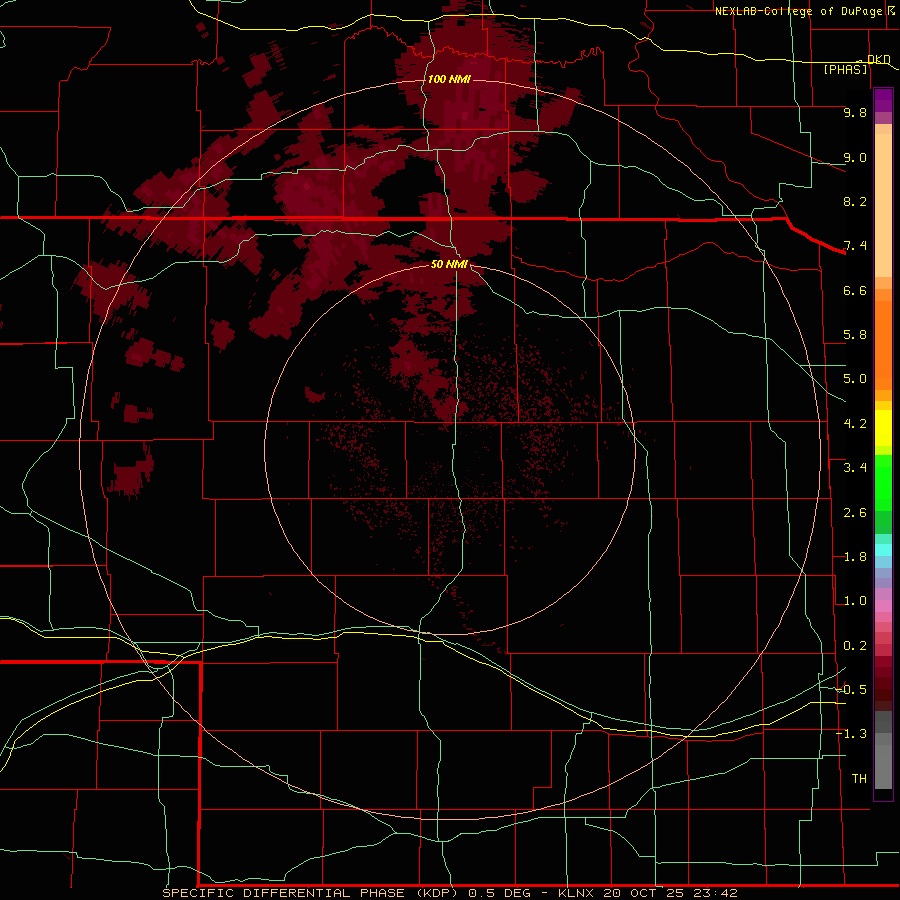The width and height of the screenshot is (900, 900).
Task: Click the SPECIFIC DIFFERENTIAL PHASE (KDP) caption text
Action: [310, 893]
